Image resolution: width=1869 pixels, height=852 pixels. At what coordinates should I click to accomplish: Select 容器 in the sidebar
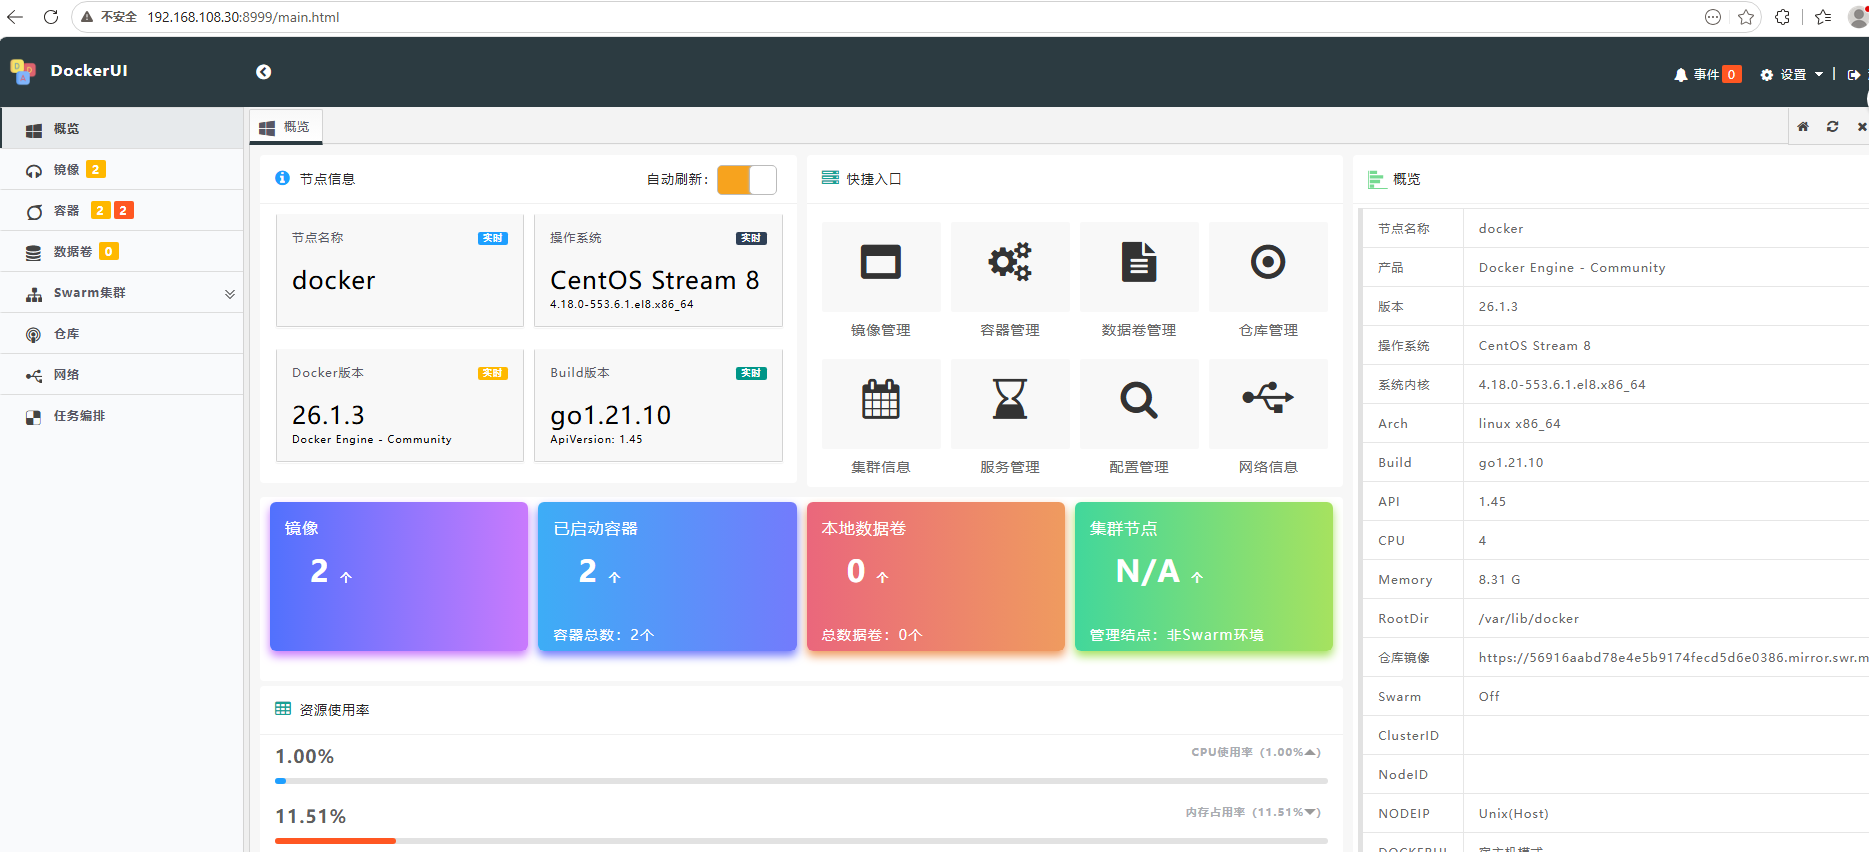coord(121,211)
